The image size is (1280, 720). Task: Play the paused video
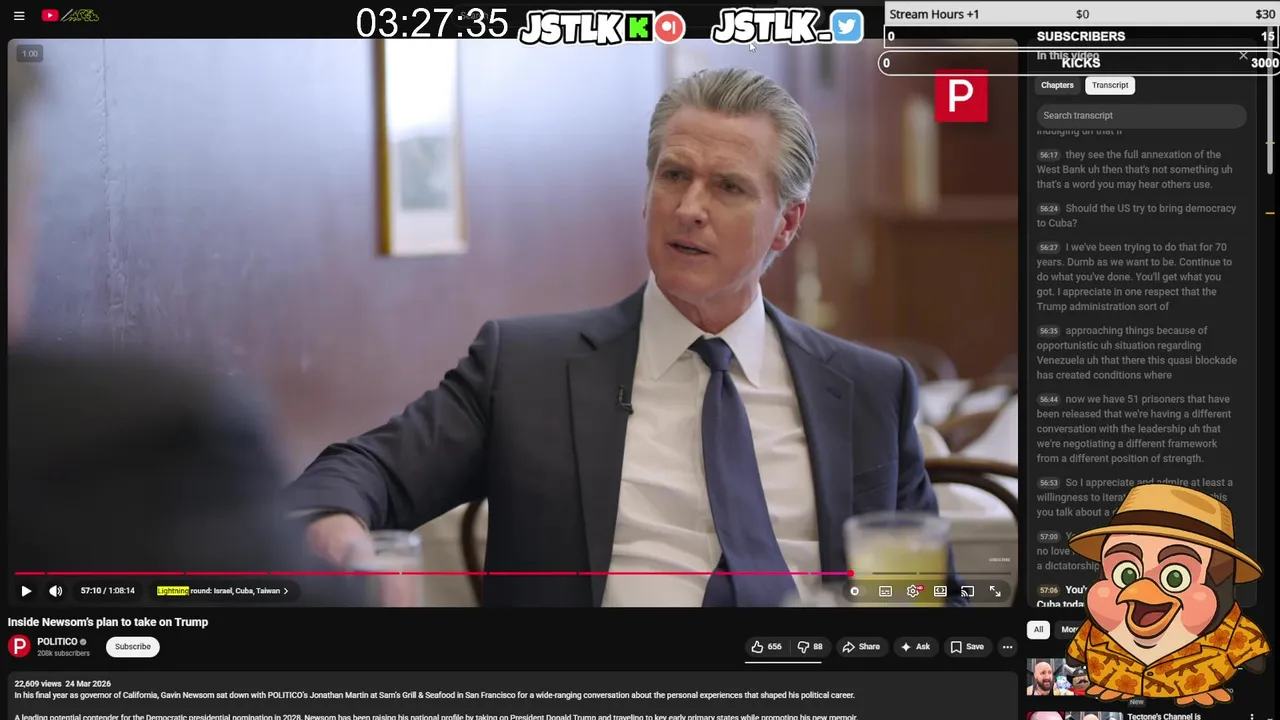26,591
